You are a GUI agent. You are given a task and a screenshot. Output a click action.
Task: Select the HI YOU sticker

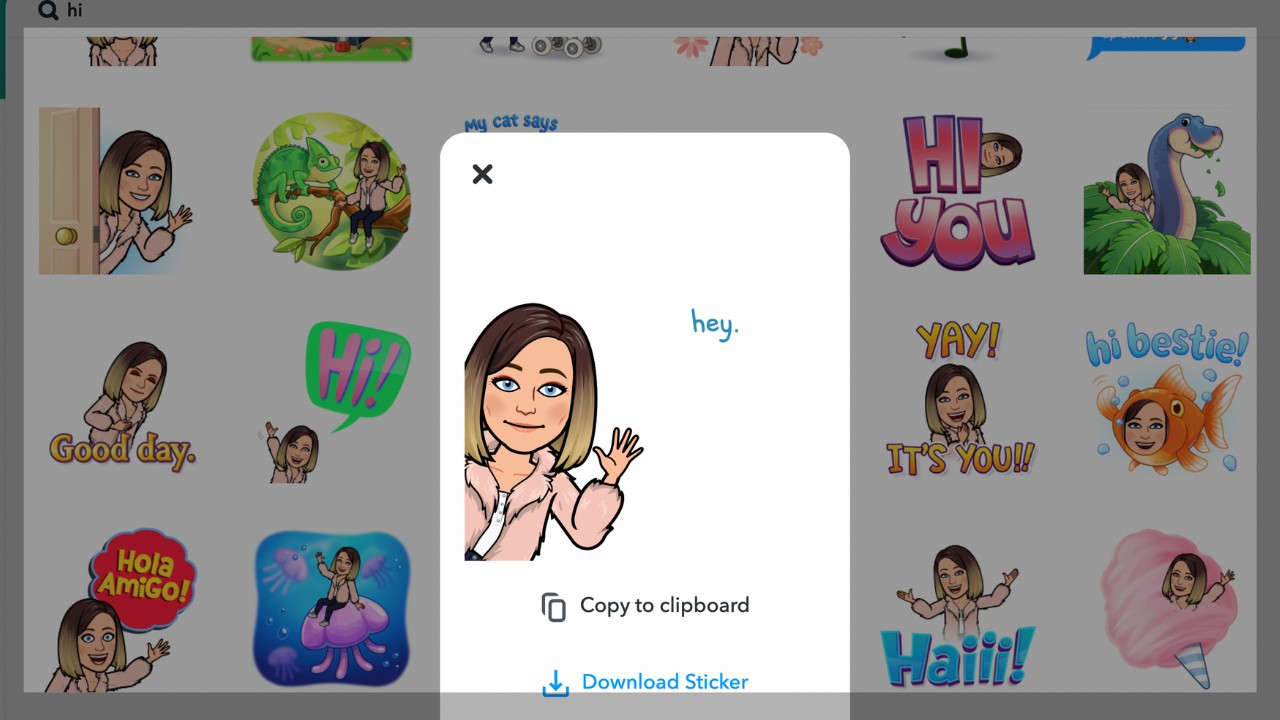957,192
